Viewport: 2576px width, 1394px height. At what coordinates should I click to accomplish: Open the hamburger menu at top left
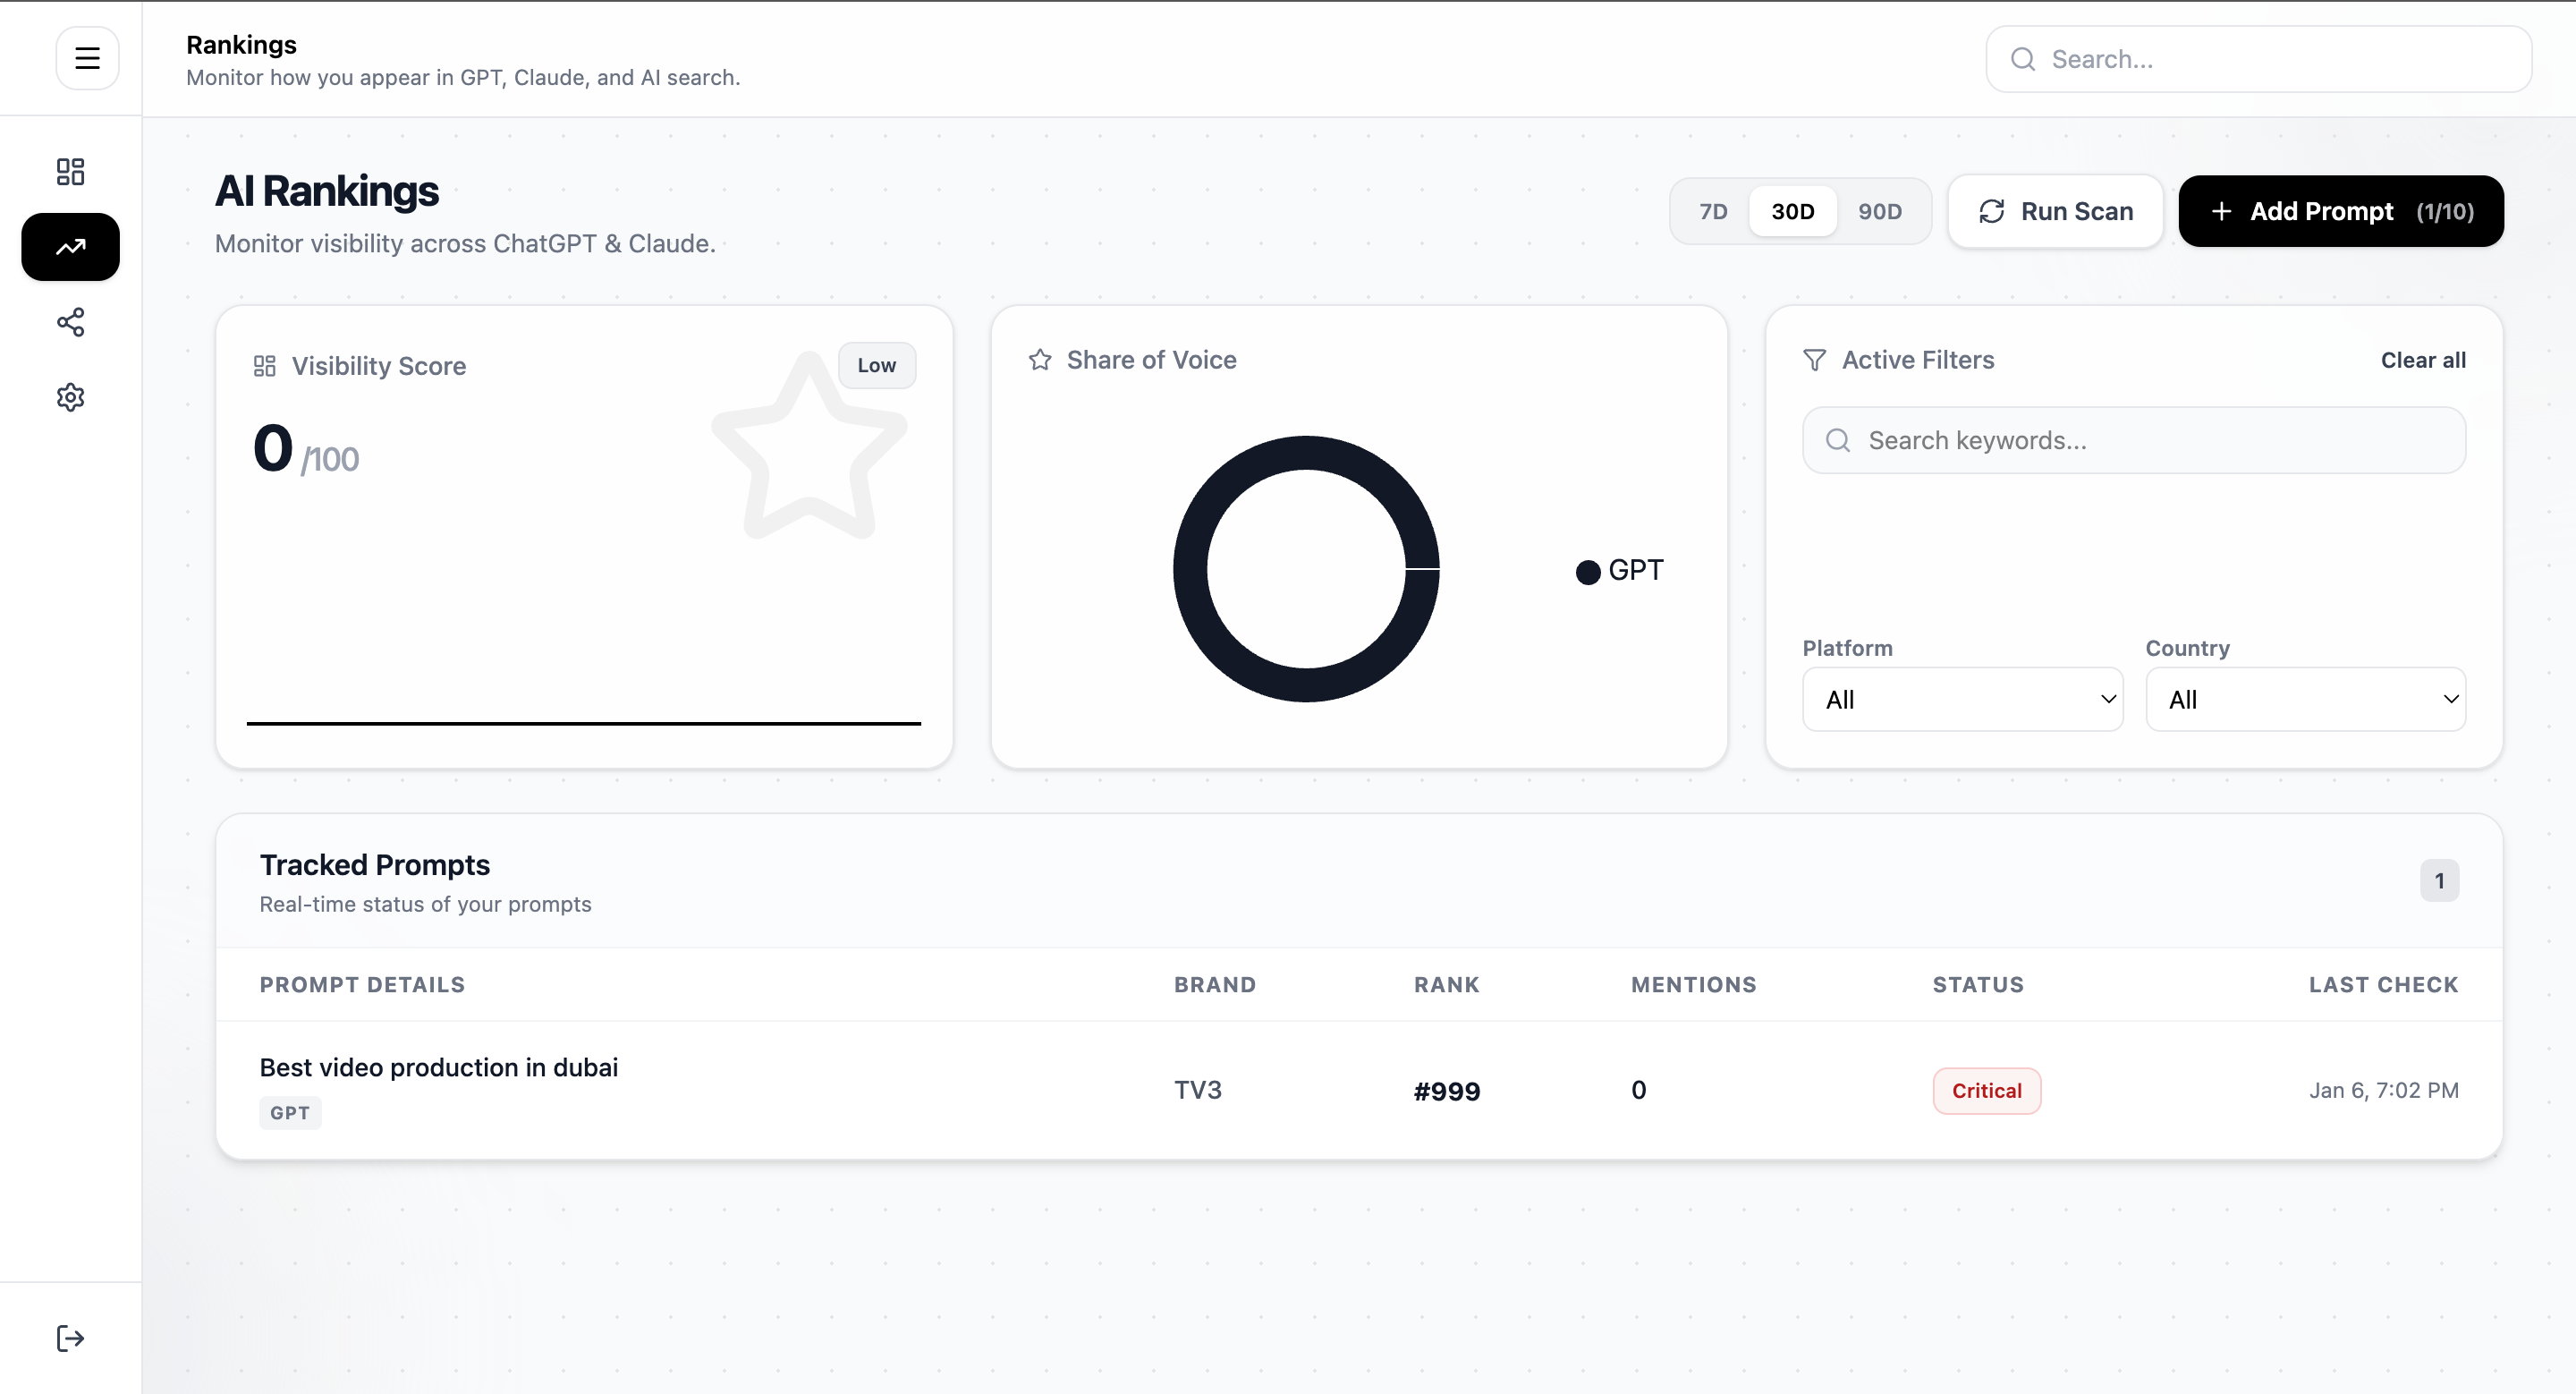point(87,57)
